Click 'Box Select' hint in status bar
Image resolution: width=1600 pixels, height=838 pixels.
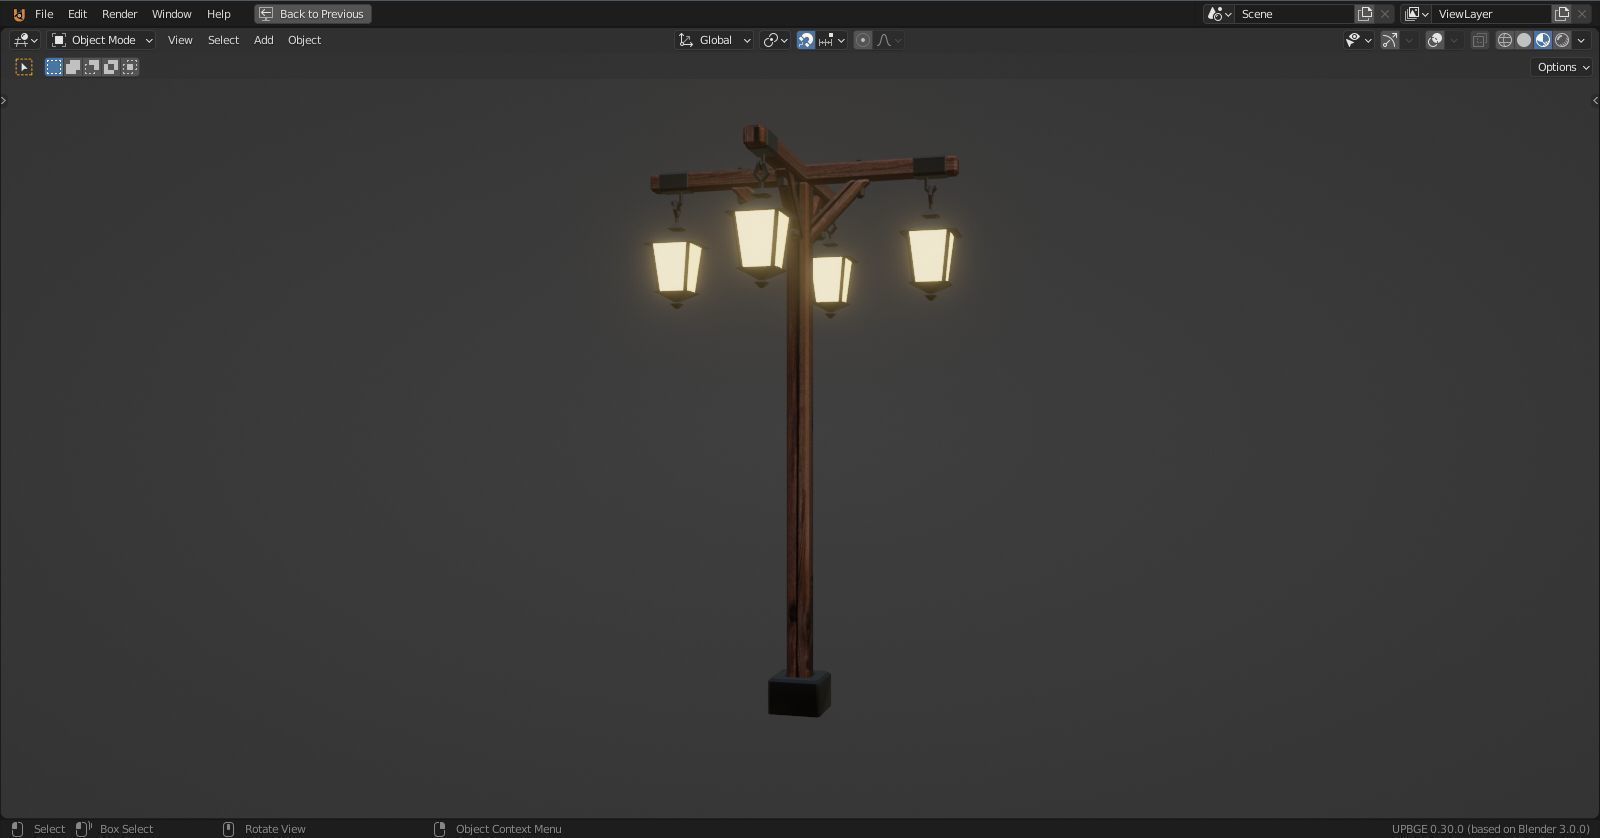tap(126, 829)
